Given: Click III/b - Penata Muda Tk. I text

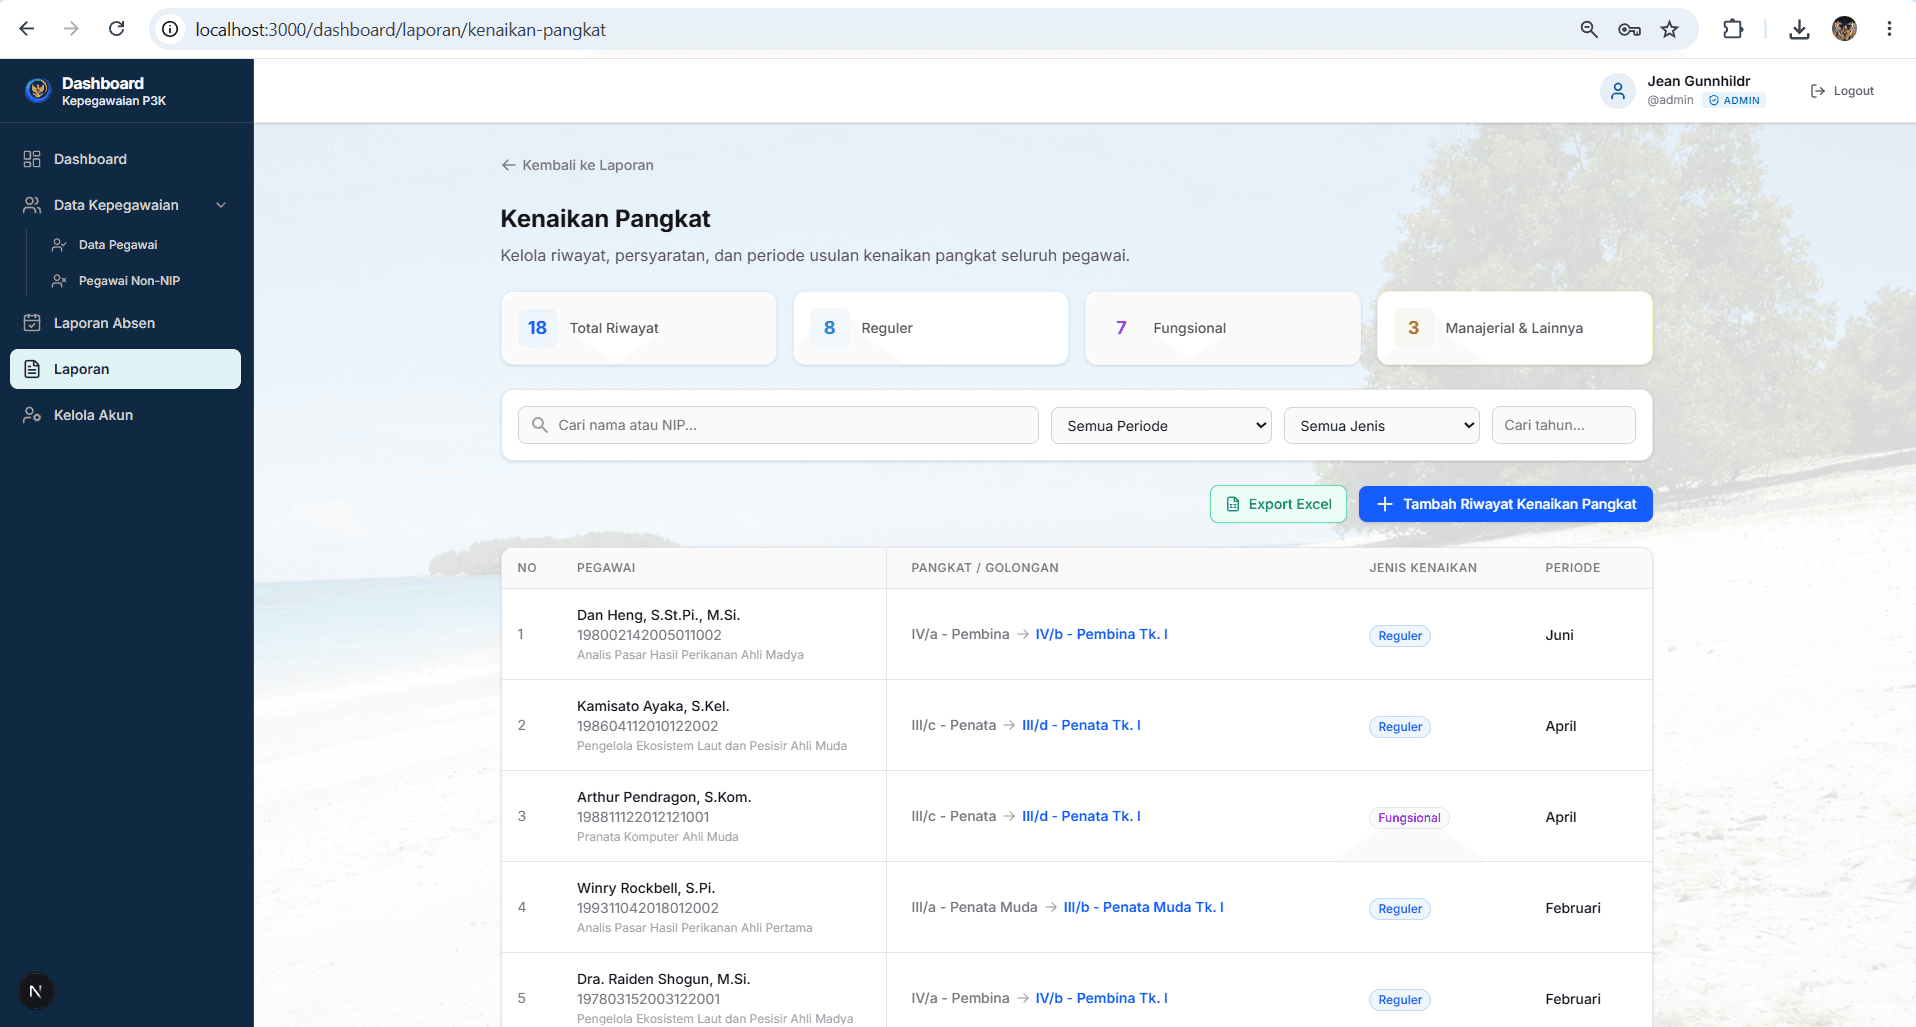Looking at the screenshot, I should (1143, 907).
